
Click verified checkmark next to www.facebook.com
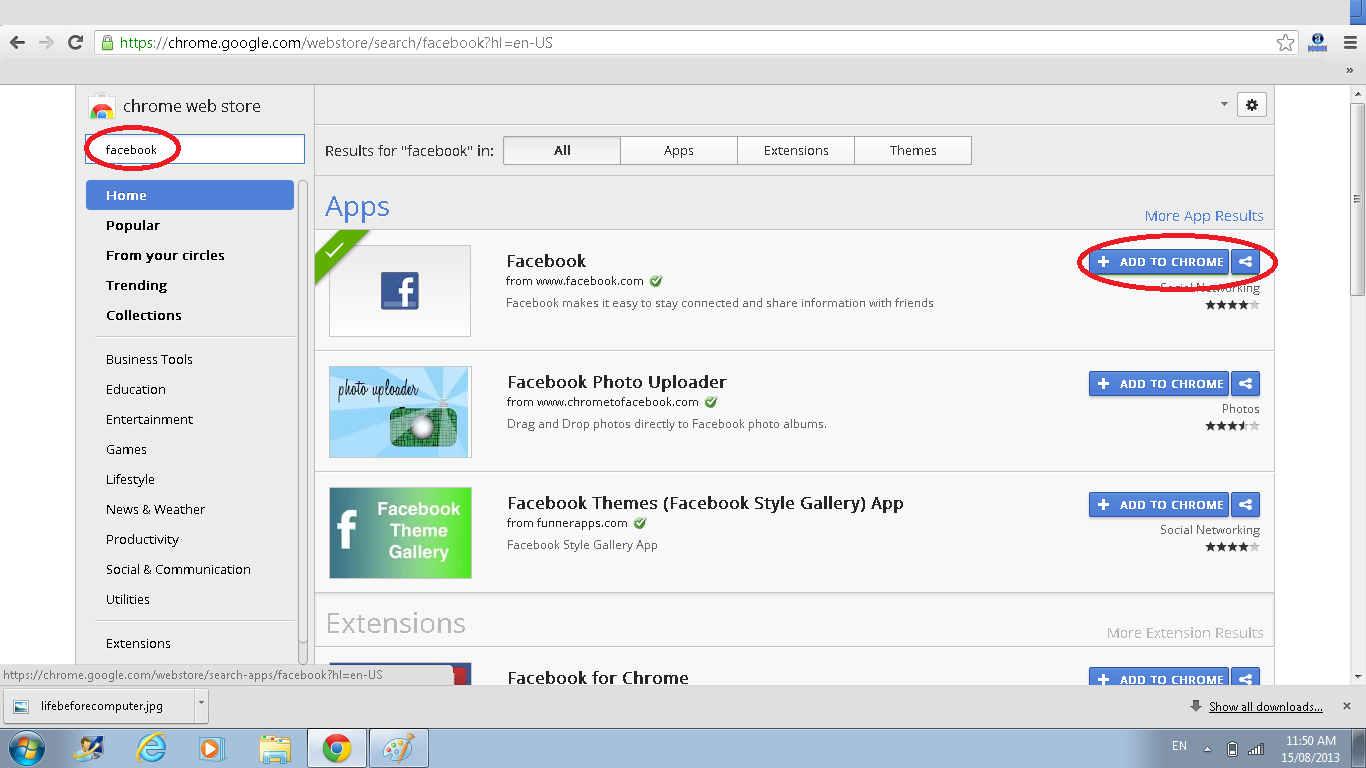(x=656, y=281)
